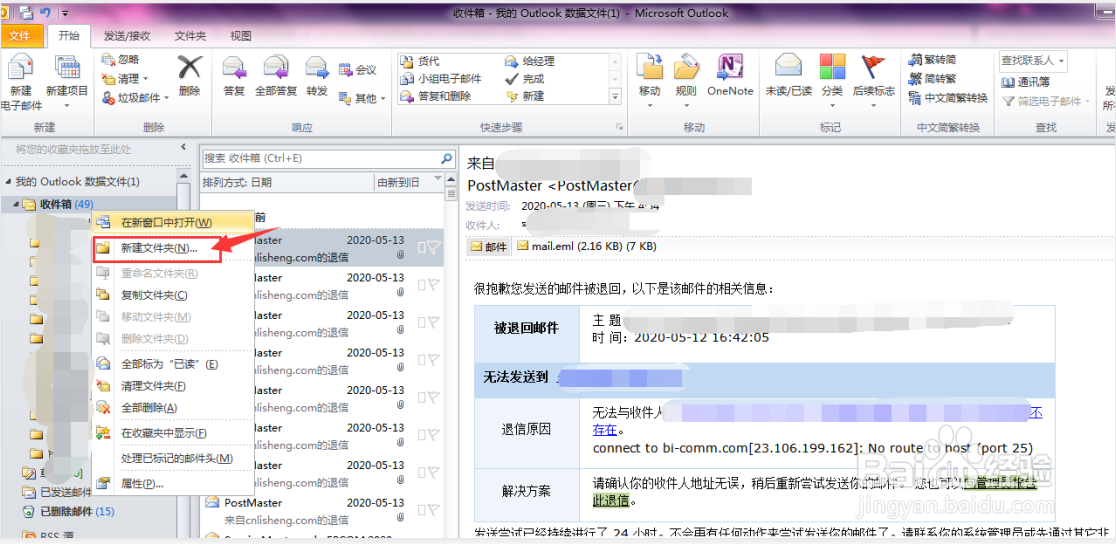Click the Find Contact (查找联系人) field
This screenshot has height=544, width=1116.
[1034, 61]
